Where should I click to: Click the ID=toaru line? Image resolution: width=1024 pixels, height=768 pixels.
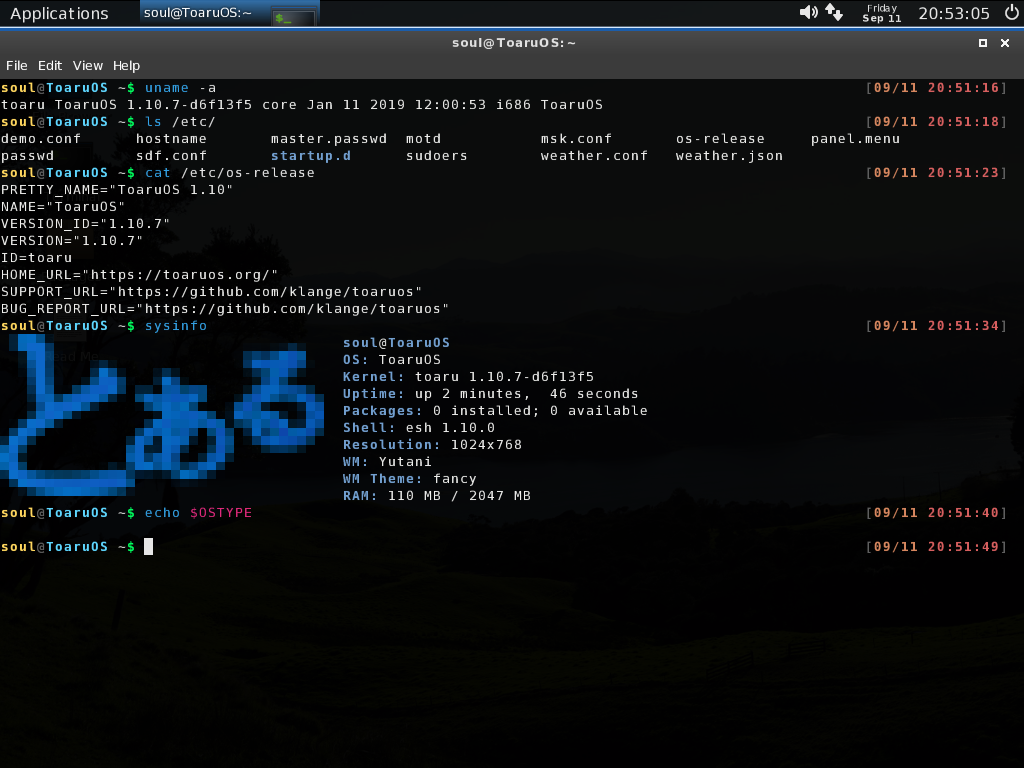[x=37, y=258]
